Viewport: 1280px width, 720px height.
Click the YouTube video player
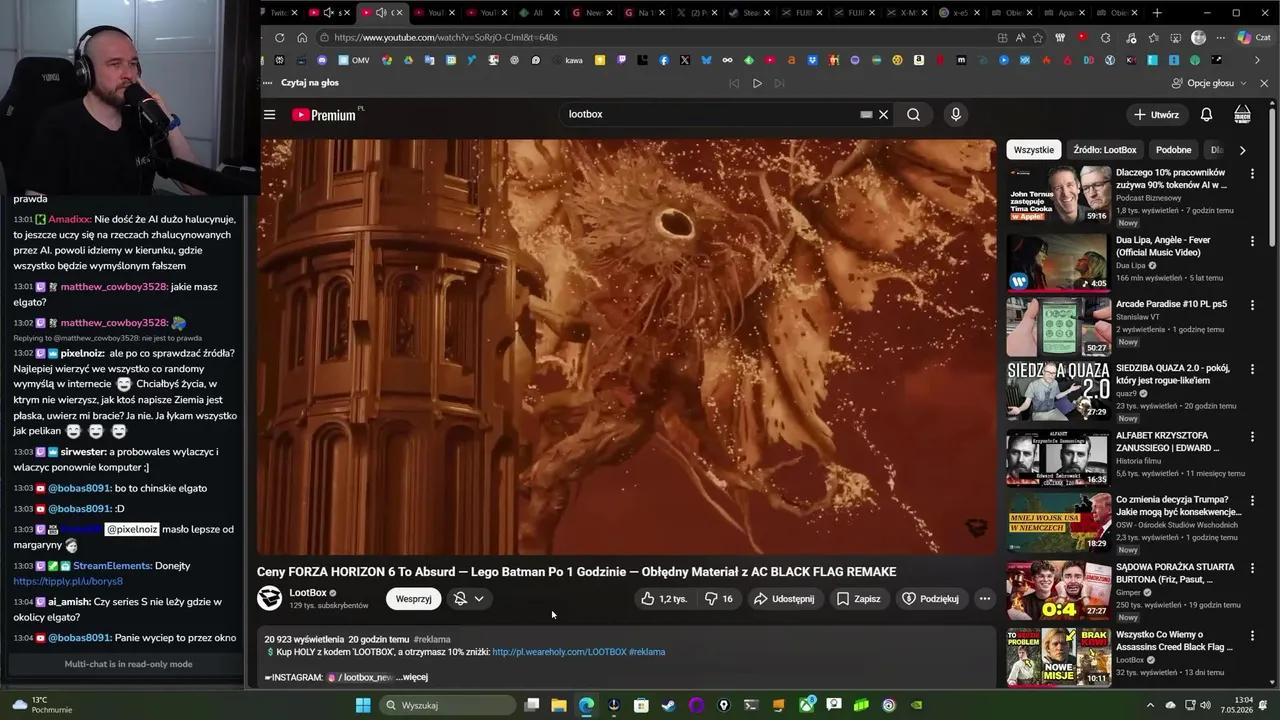627,345
